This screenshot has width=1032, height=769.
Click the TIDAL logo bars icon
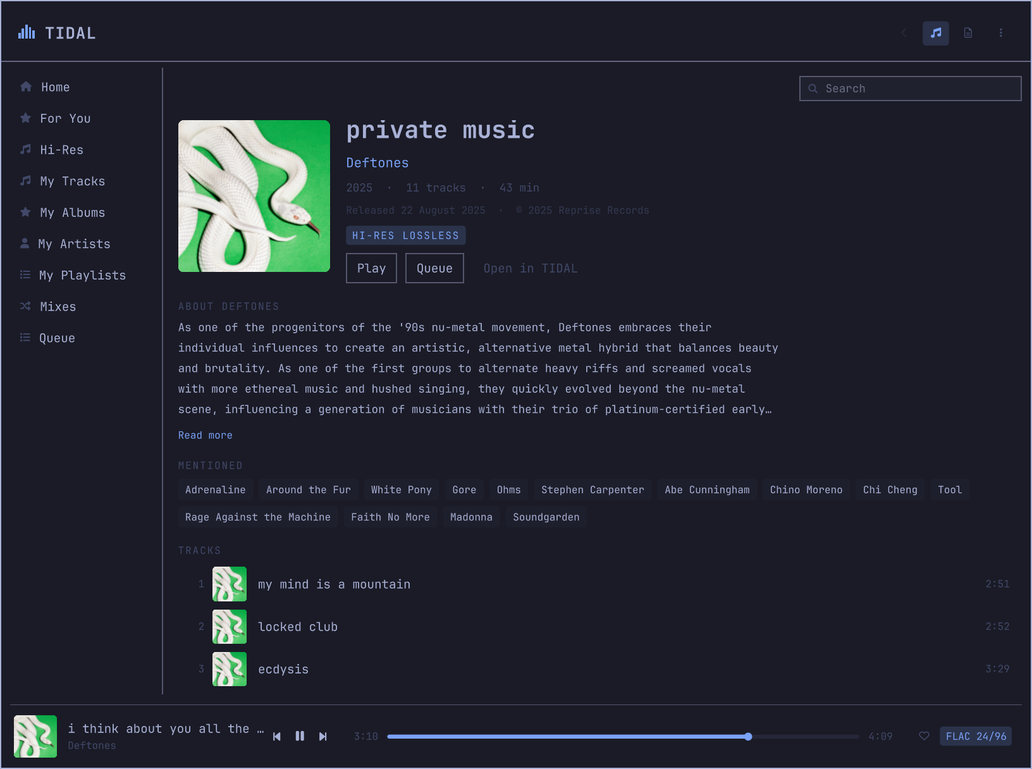point(26,32)
